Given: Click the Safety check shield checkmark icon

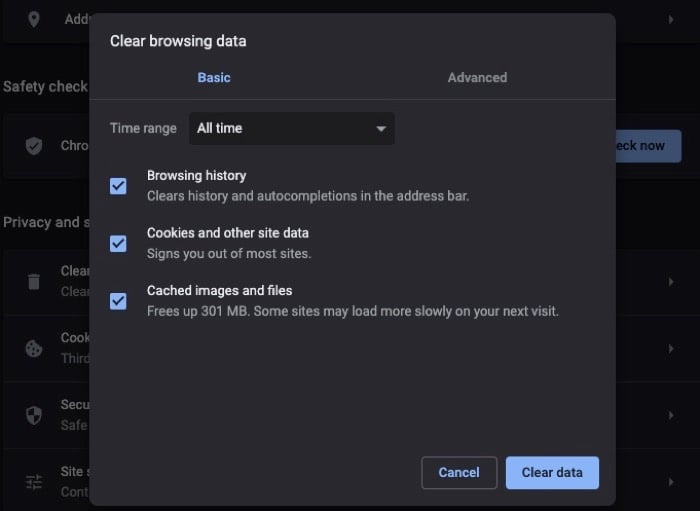Looking at the screenshot, I should coord(34,145).
